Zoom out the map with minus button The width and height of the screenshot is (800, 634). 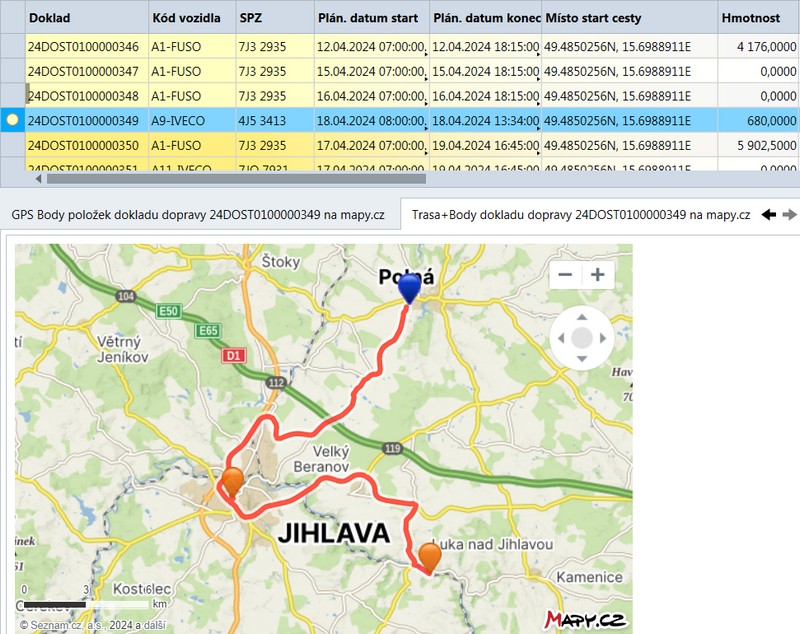(x=565, y=275)
